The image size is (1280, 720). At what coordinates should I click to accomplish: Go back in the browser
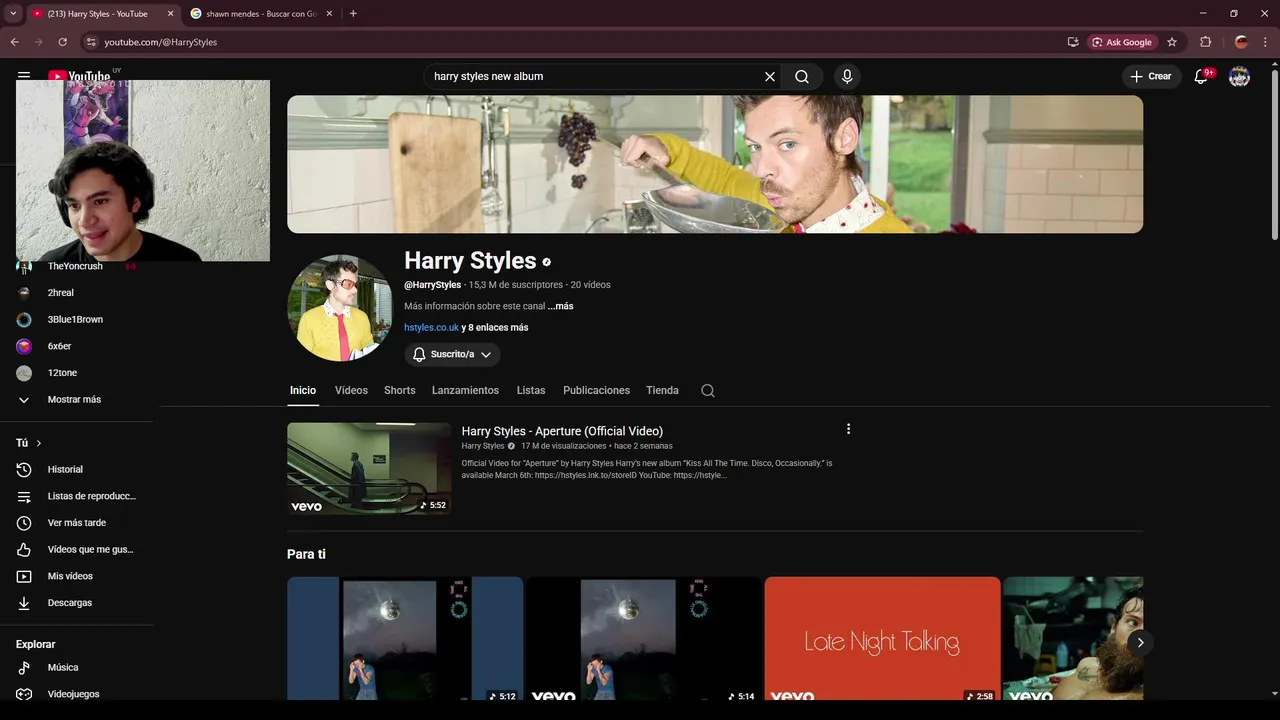[14, 42]
